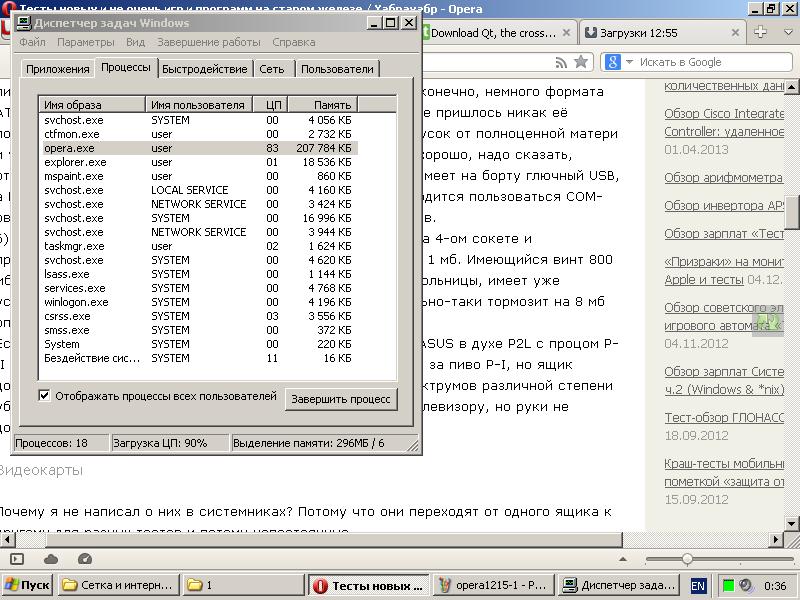This screenshot has width=800, height=600.
Task: Open Справка menu
Action: tap(294, 42)
